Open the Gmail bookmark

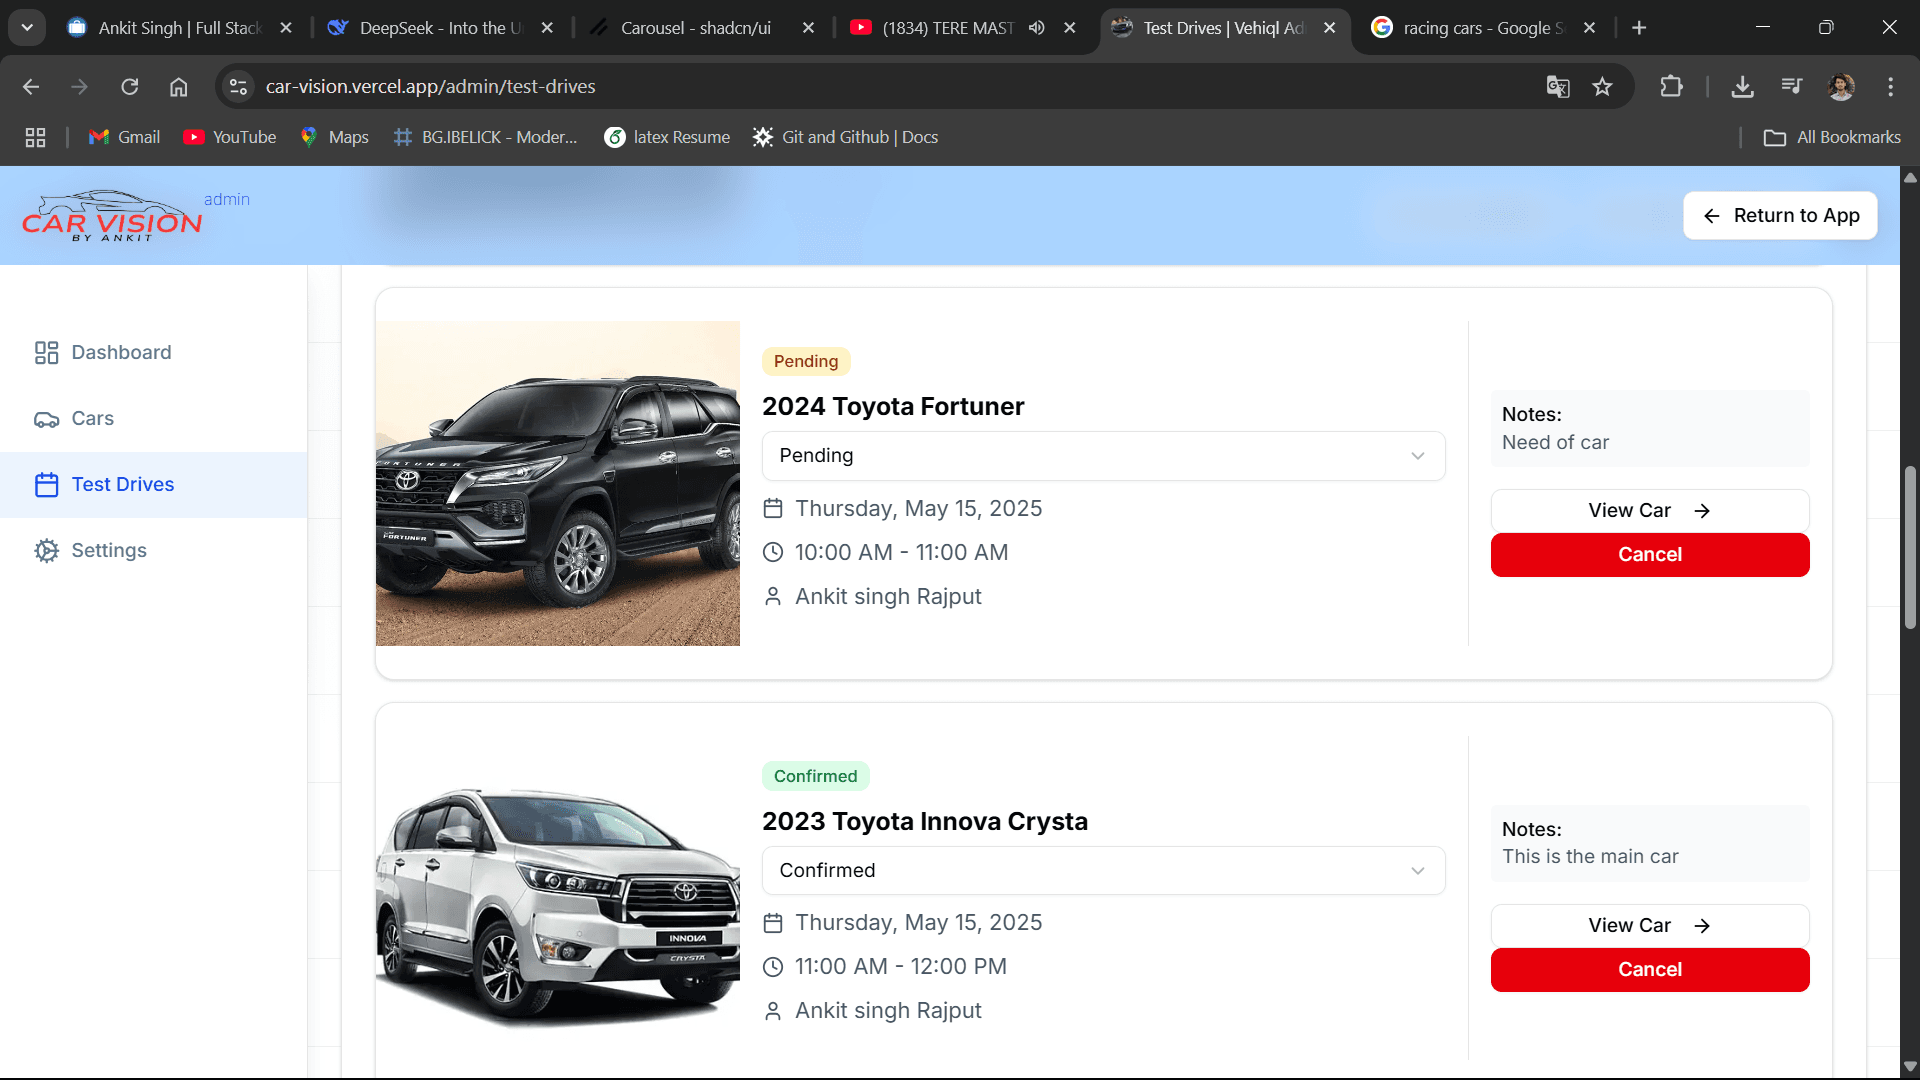[x=124, y=137]
